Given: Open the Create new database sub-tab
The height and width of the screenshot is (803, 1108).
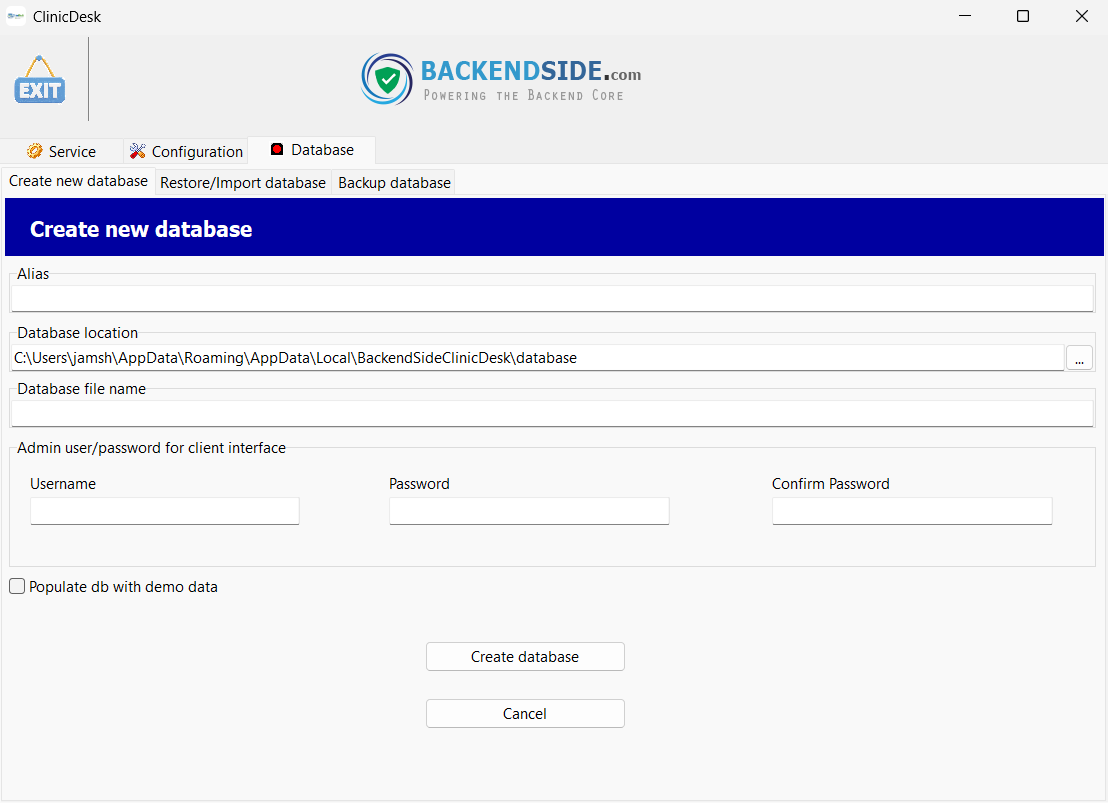Looking at the screenshot, I should coord(79,181).
